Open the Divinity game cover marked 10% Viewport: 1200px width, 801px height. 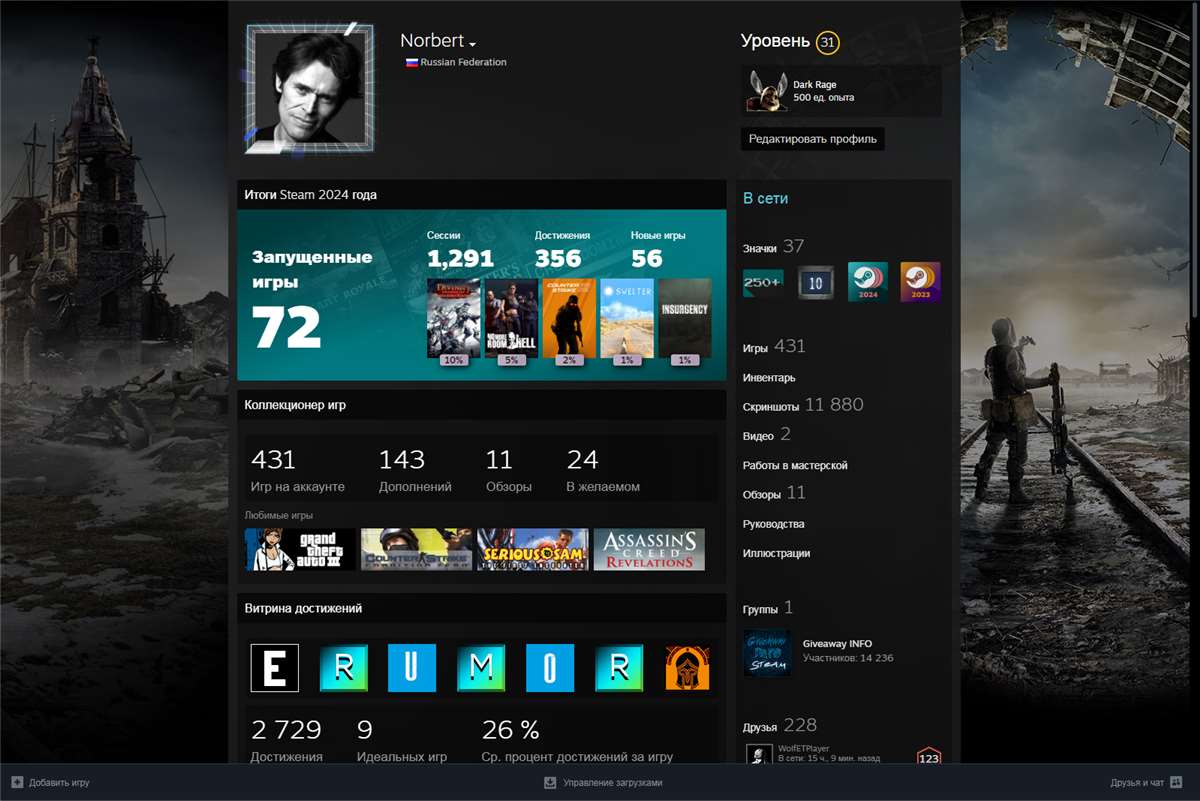(454, 318)
